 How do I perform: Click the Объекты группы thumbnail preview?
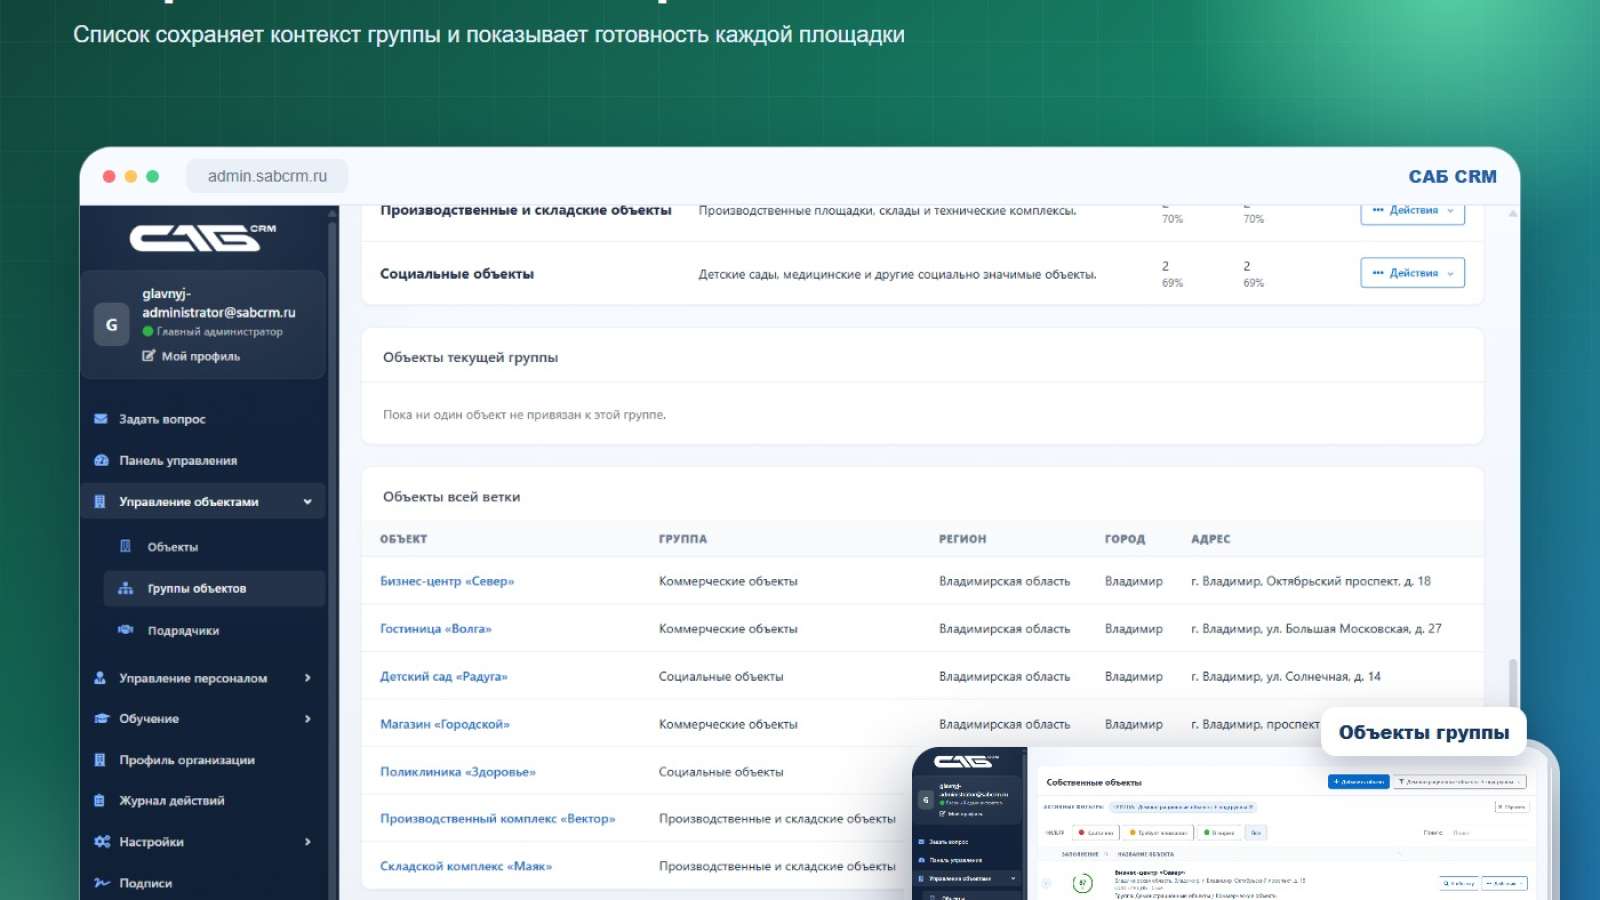pos(1235,823)
